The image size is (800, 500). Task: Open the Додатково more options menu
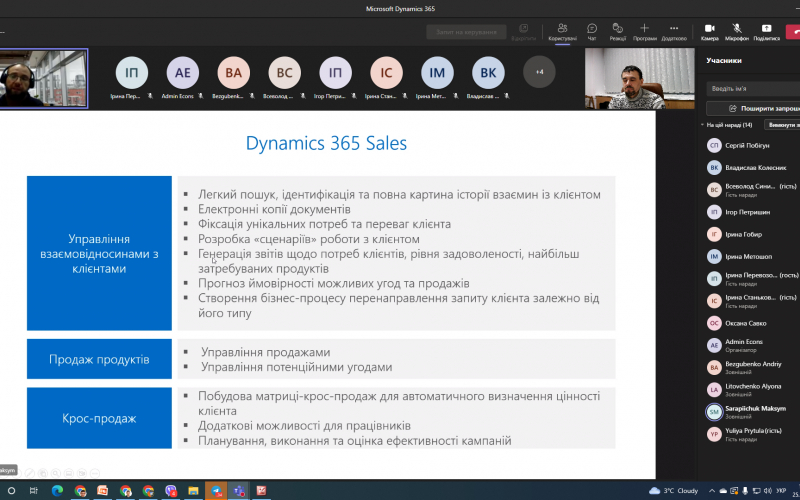[674, 32]
